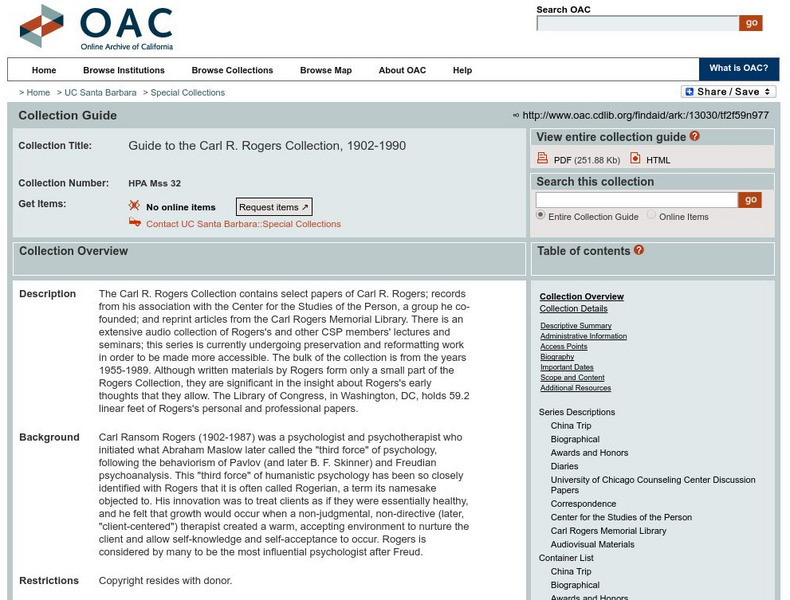Open Descriptive Summary link
790x600 pixels.
pos(576,325)
